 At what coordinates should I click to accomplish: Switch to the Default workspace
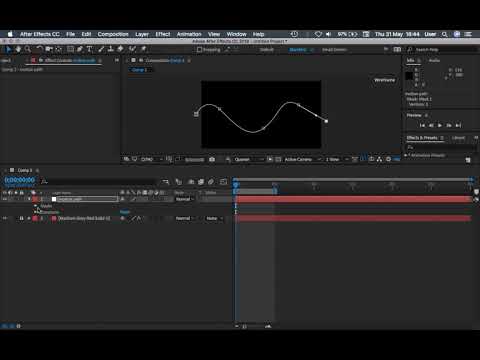(x=267, y=50)
